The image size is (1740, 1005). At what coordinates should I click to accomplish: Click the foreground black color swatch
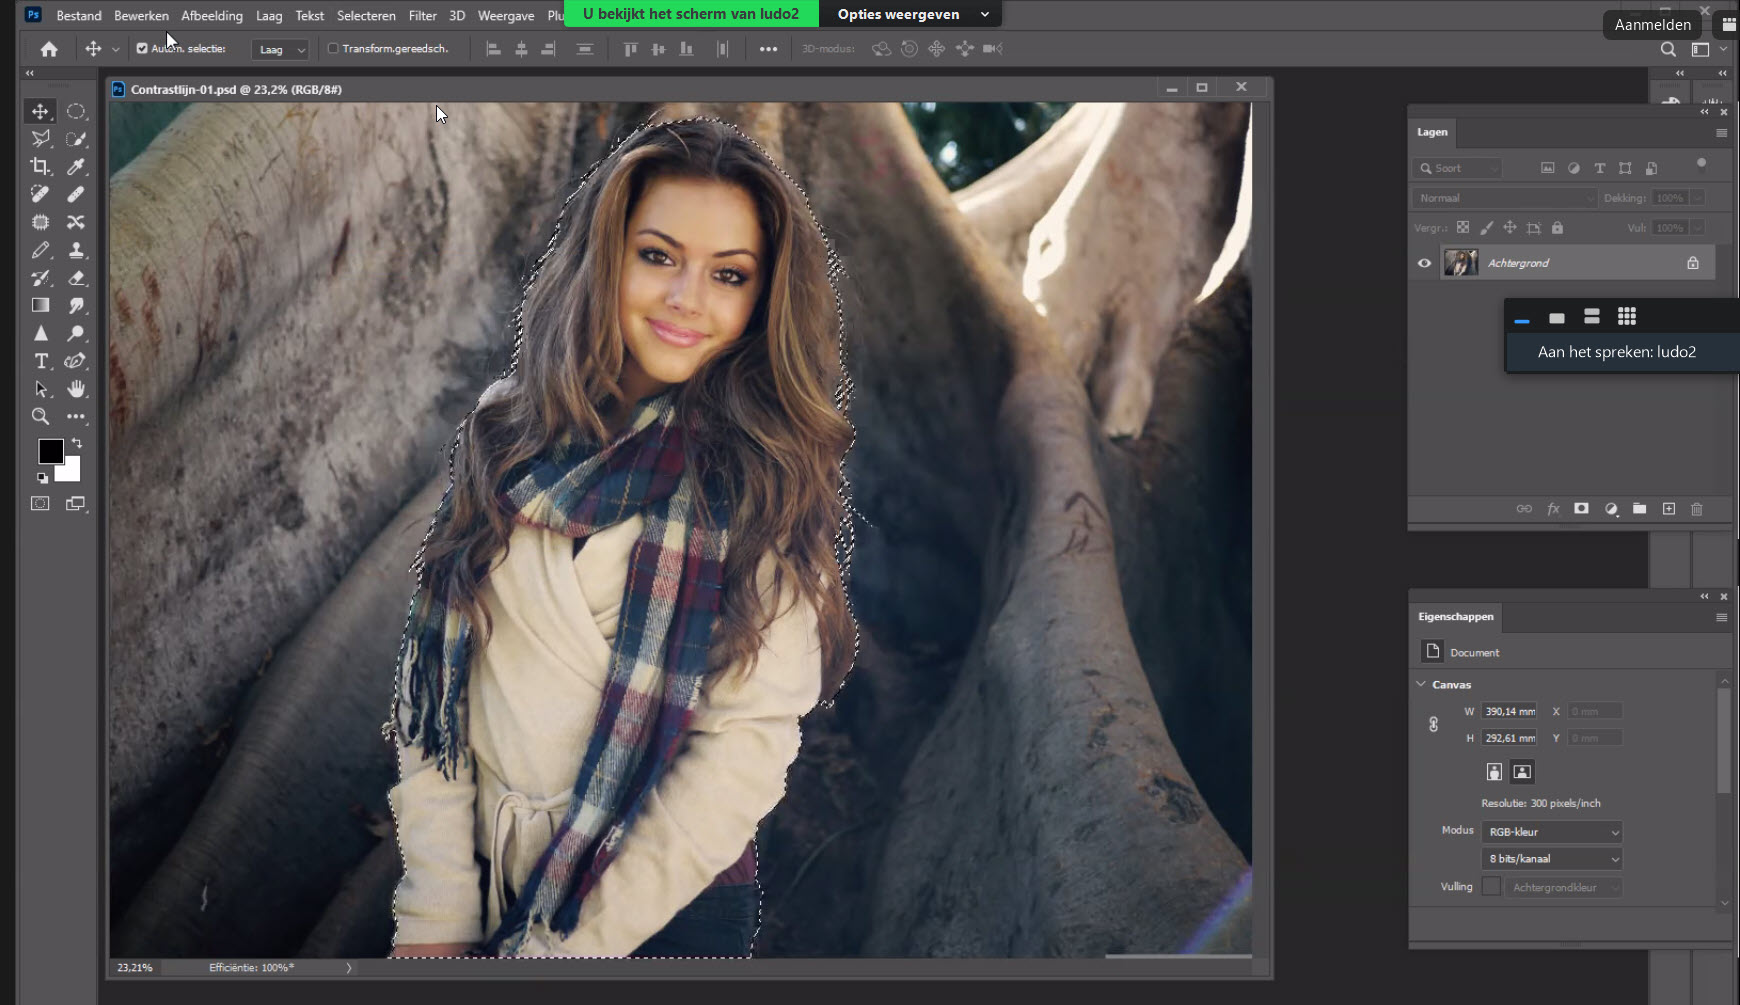tap(49, 450)
